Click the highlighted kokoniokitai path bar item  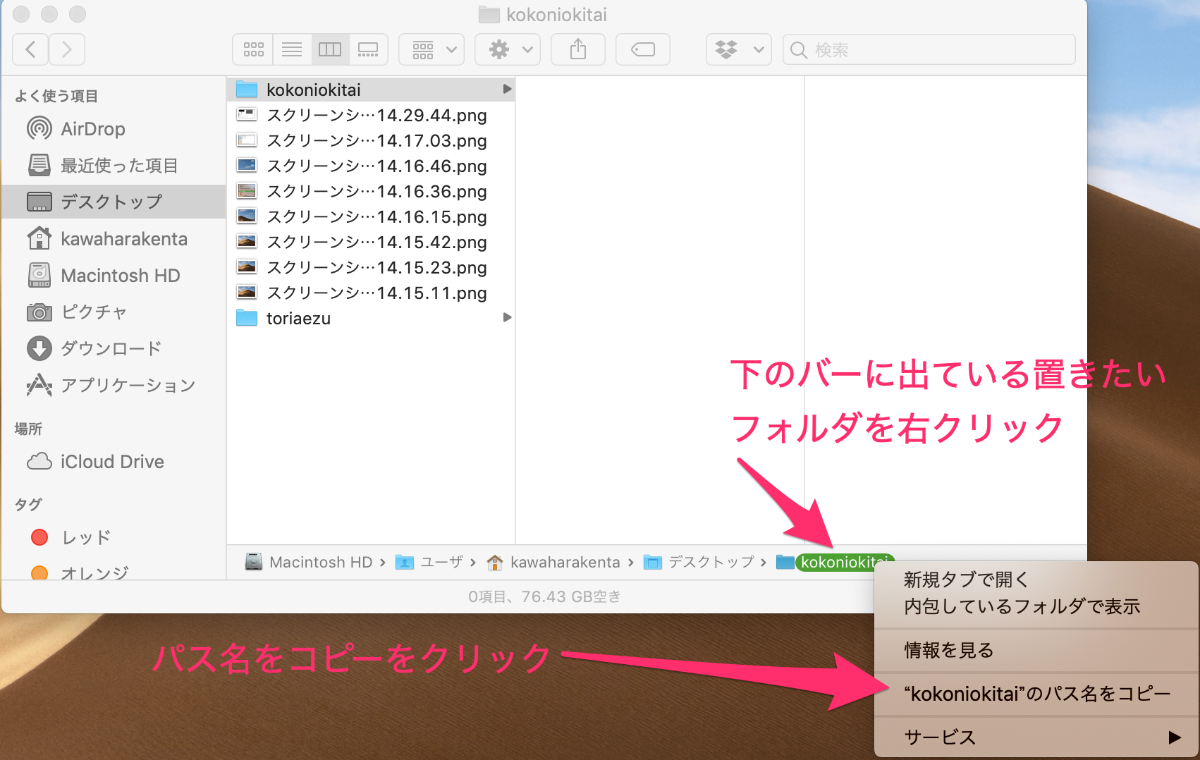(x=835, y=562)
